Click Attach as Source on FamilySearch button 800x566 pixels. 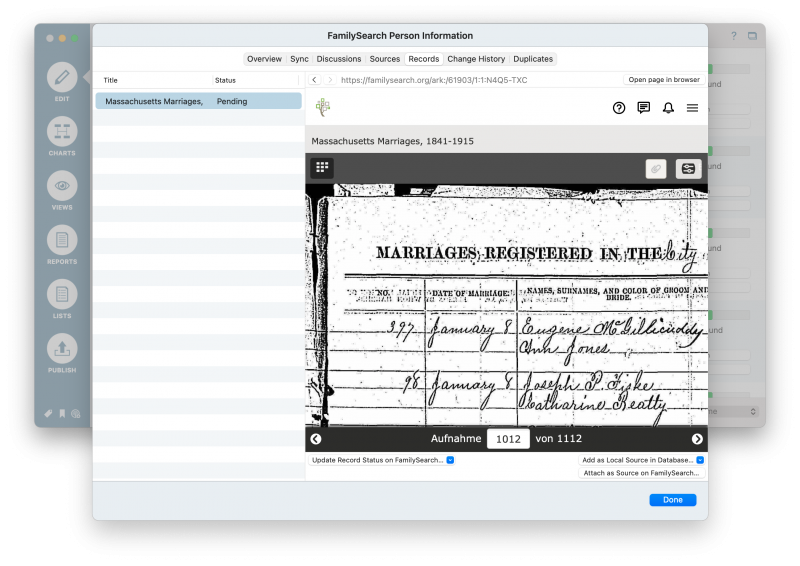[642, 473]
